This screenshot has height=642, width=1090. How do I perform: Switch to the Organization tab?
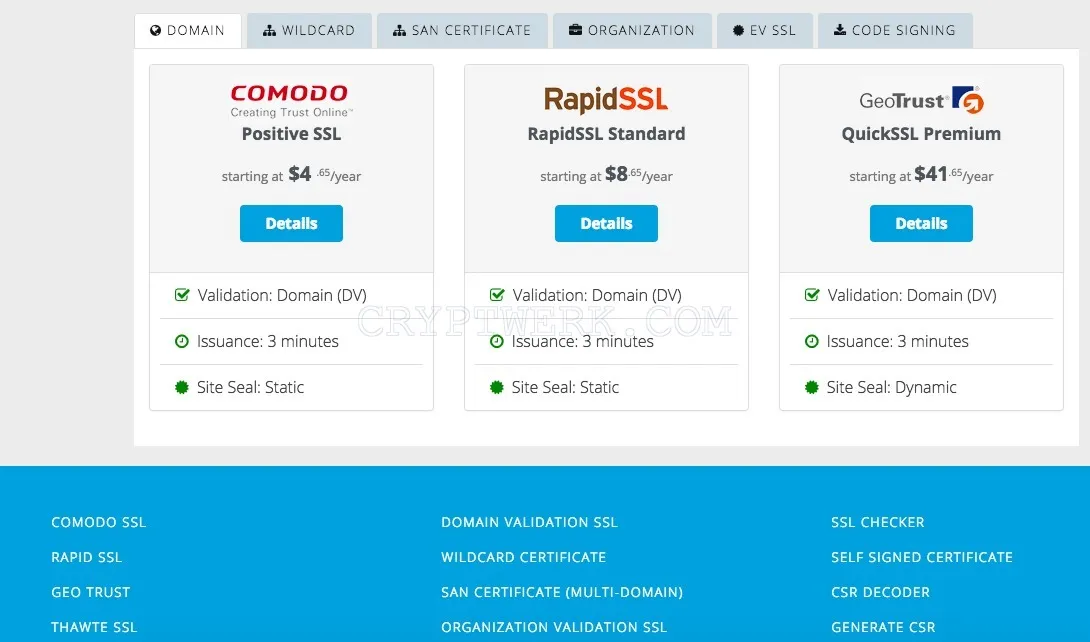click(x=632, y=31)
